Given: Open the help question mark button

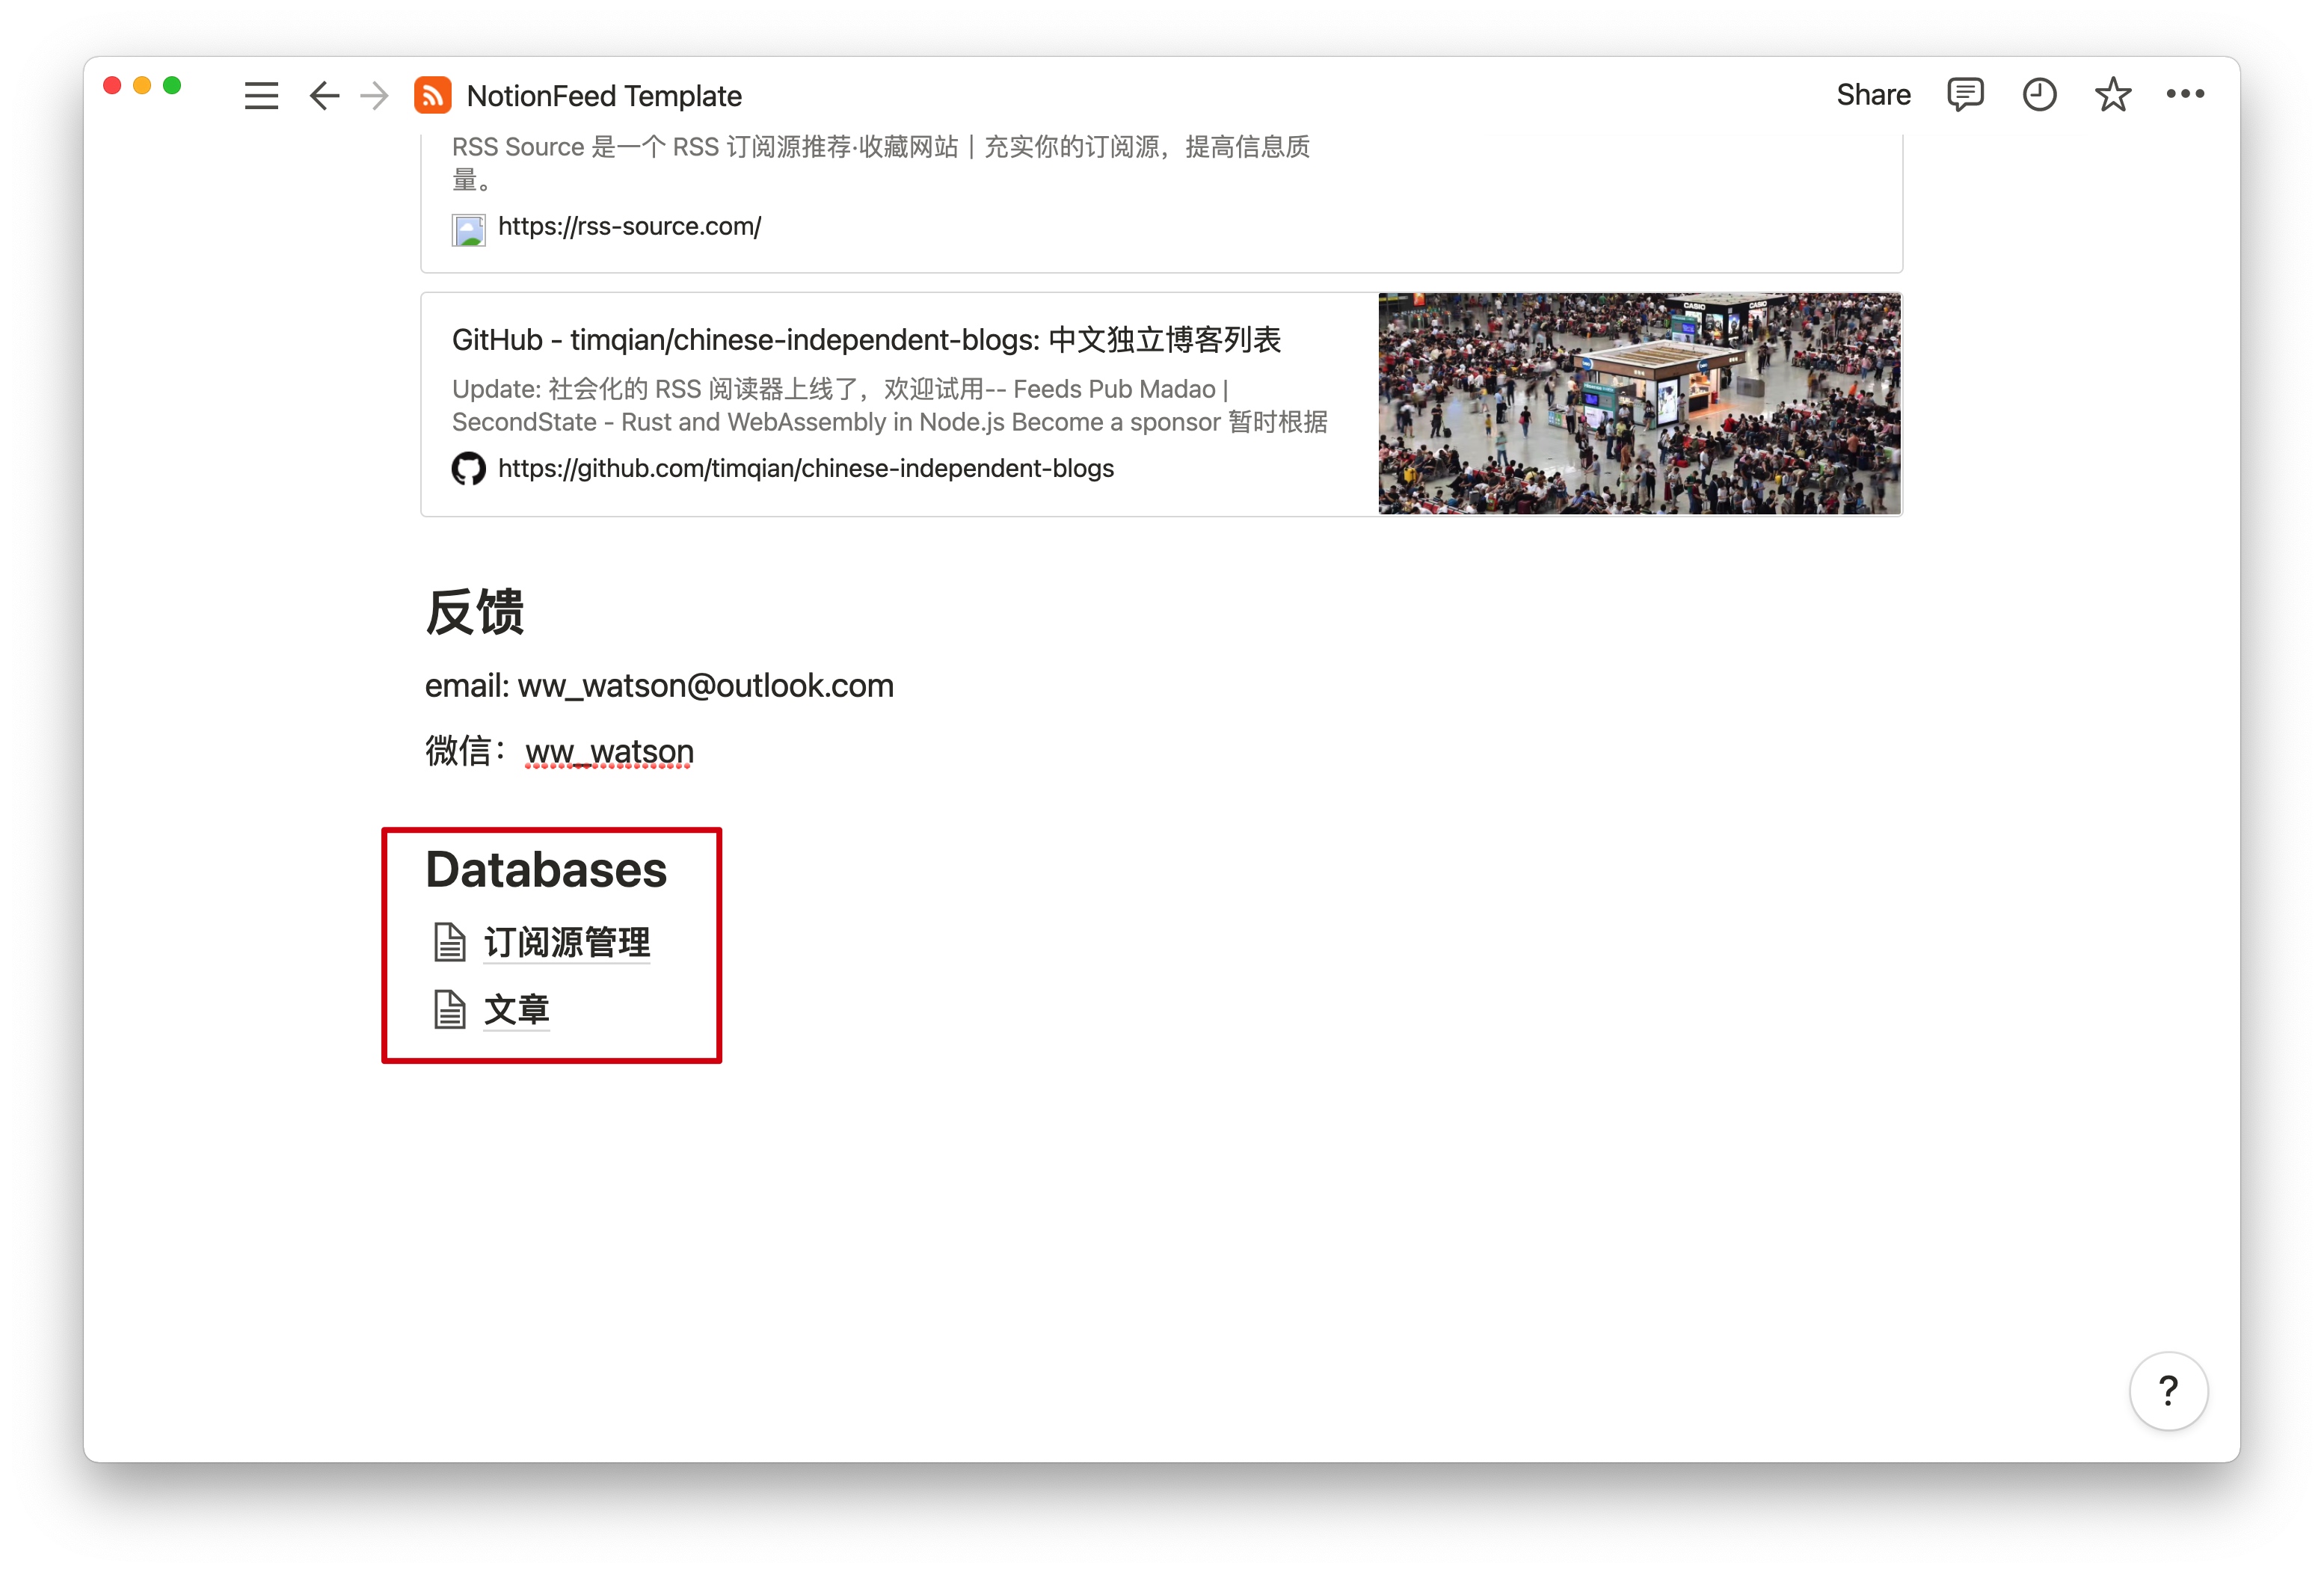Looking at the screenshot, I should pos(2167,1390).
